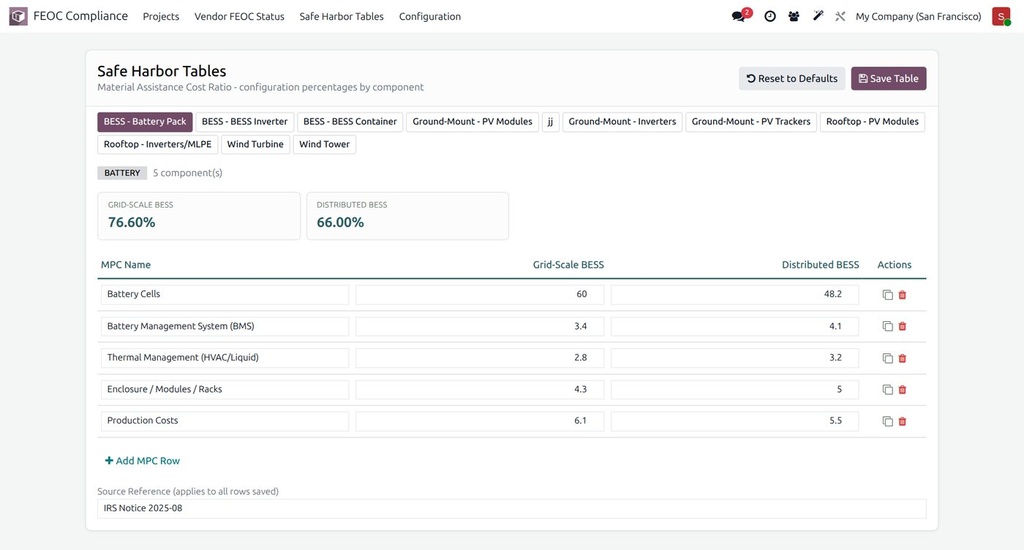Click Reset to Defaults button
This screenshot has height=550, width=1024.
[792, 78]
